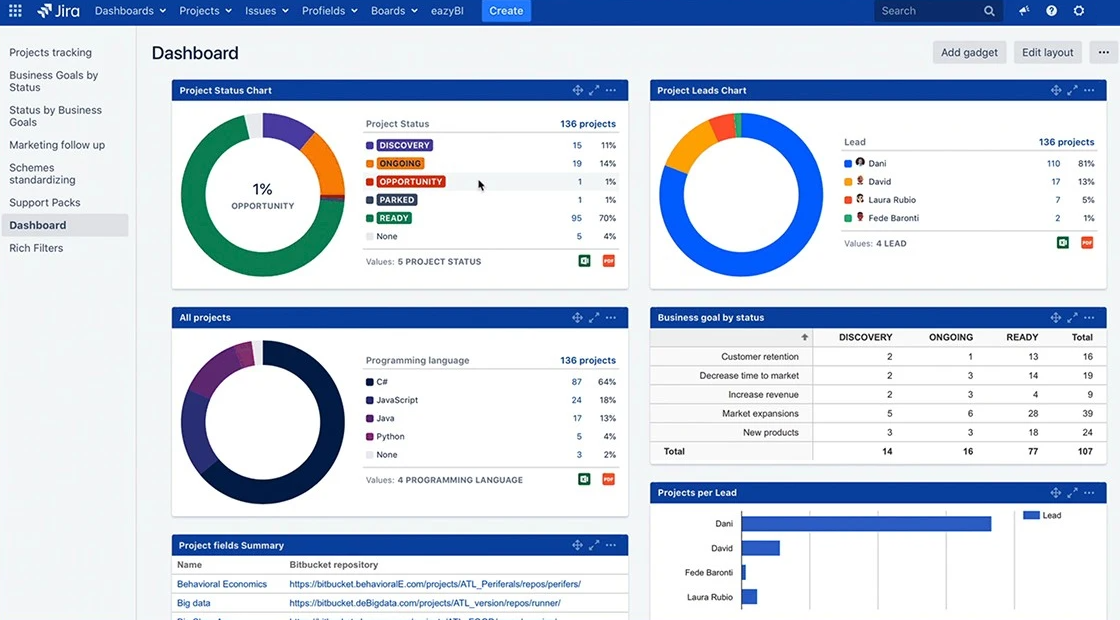Open the Jira settings gear
This screenshot has height=620, width=1120.
point(1077,11)
